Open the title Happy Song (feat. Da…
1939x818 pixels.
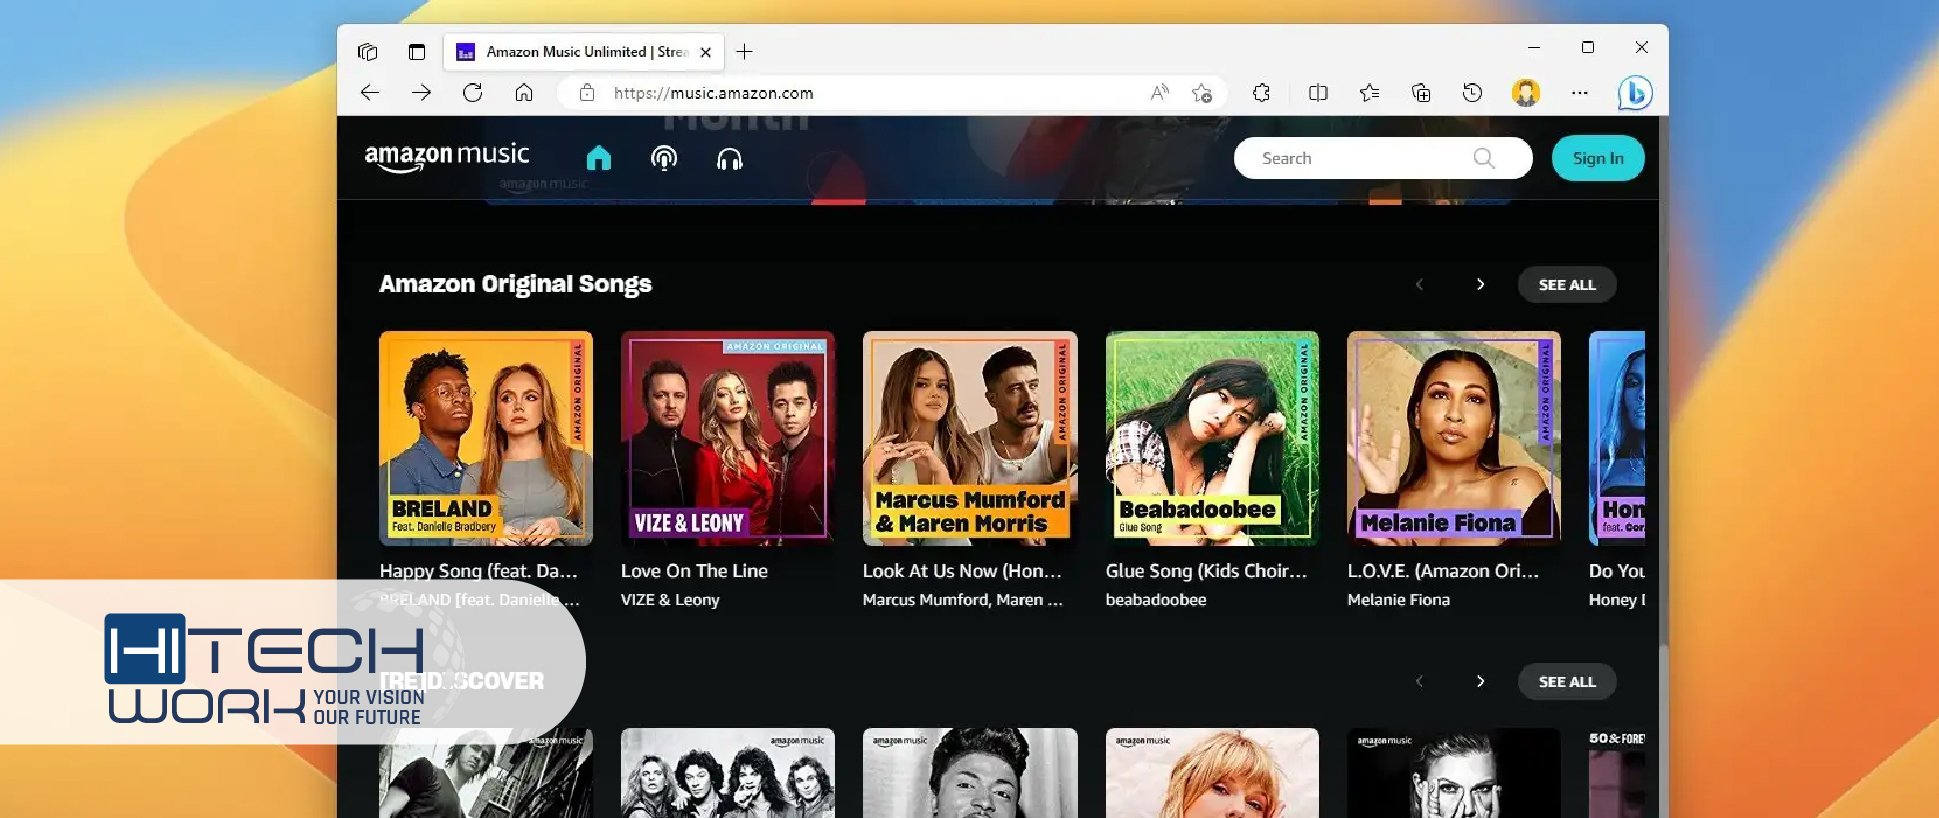[x=478, y=571]
